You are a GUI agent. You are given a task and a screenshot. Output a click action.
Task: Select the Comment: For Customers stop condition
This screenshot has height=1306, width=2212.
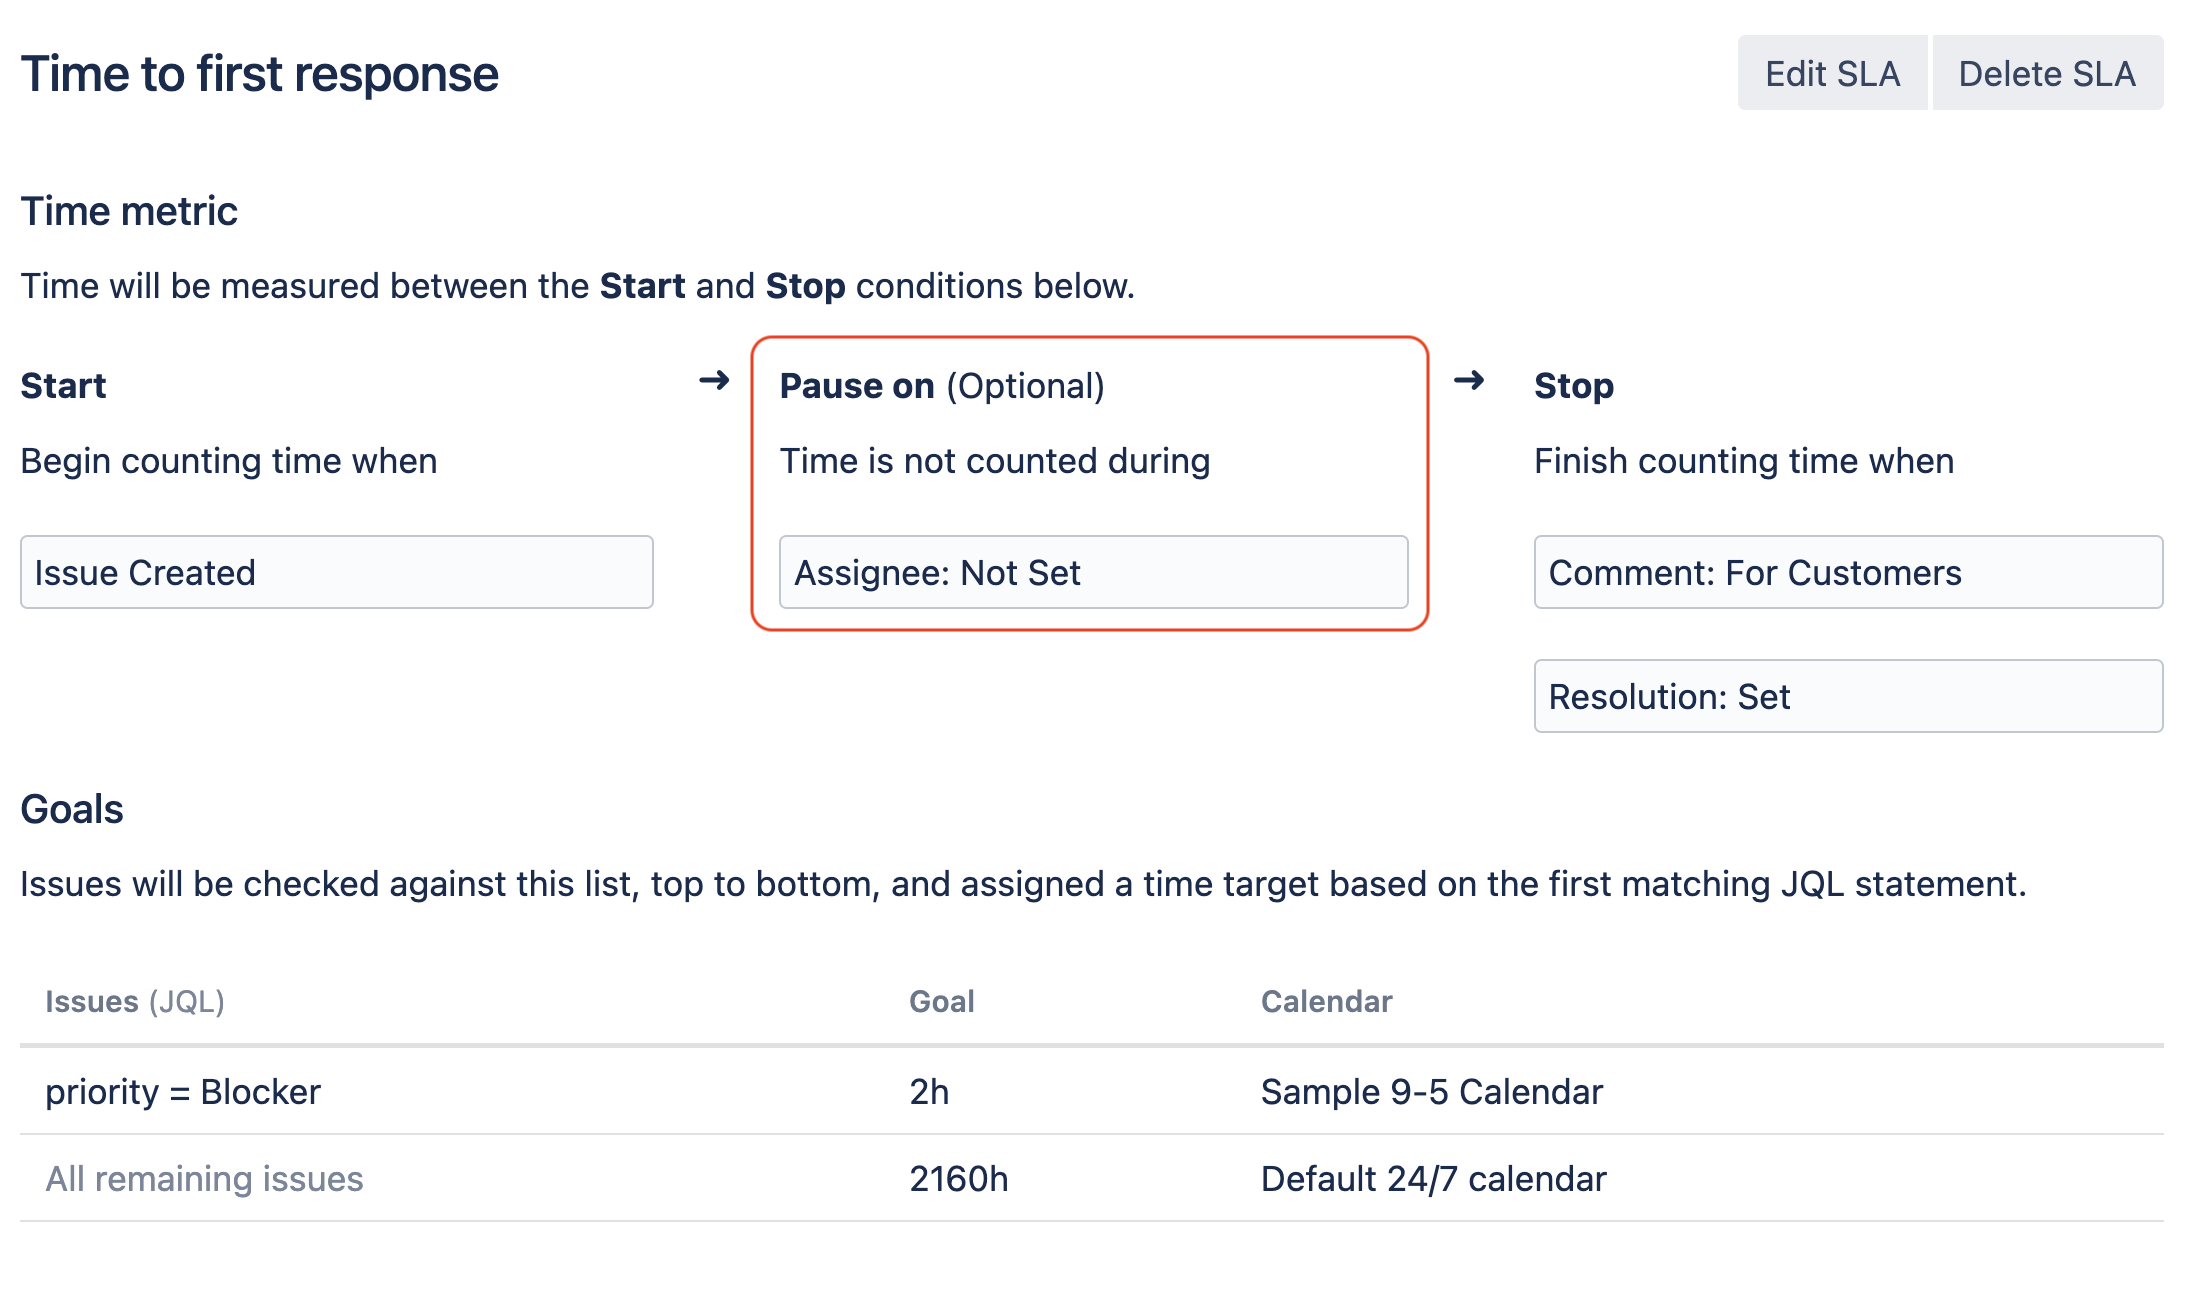coord(1848,573)
